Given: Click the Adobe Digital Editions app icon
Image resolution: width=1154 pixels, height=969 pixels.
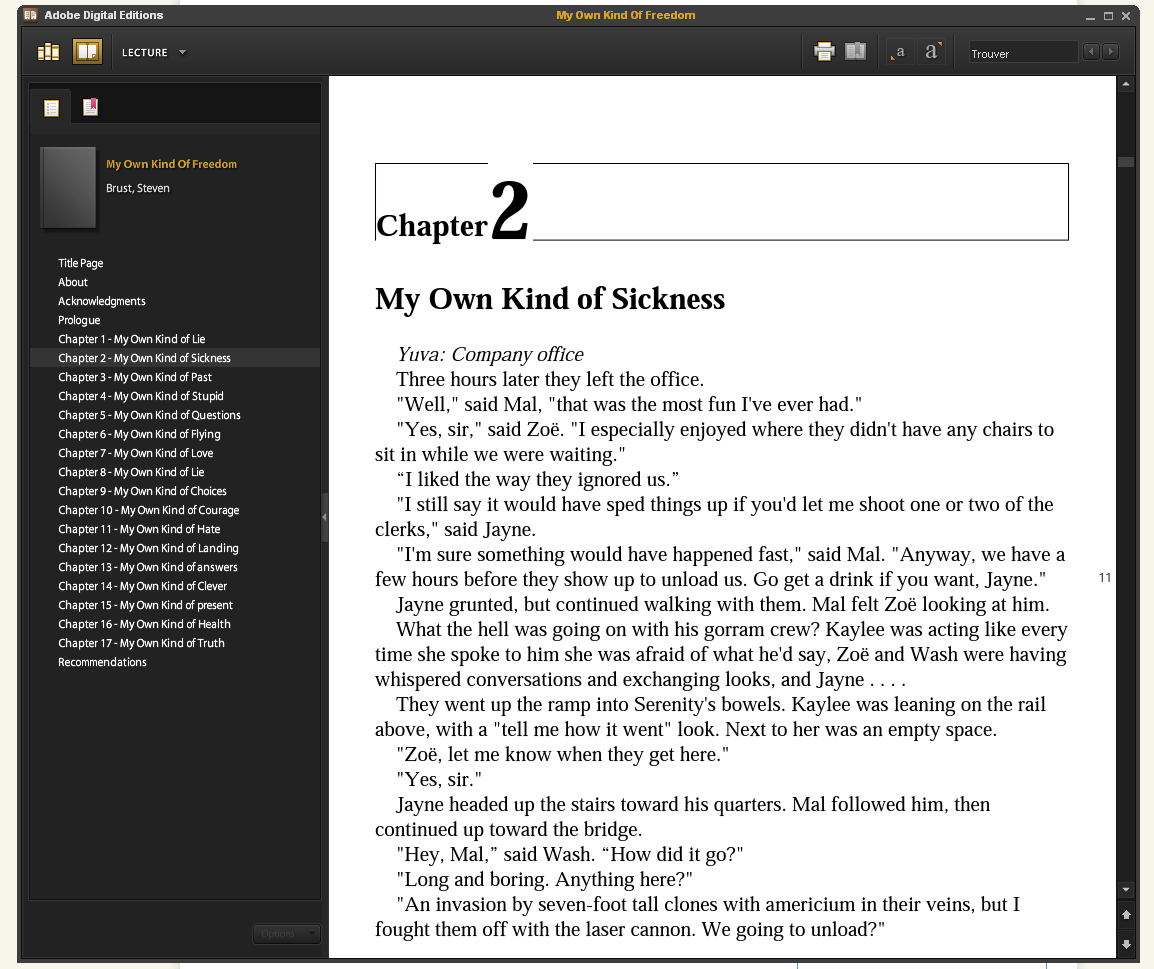Looking at the screenshot, I should [x=30, y=15].
